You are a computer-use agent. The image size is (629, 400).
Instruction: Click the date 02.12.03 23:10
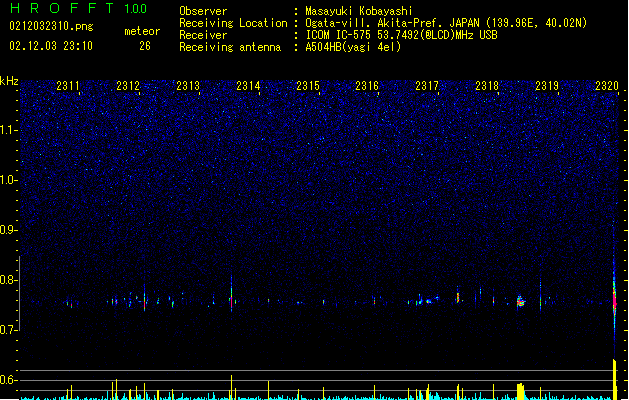click(51, 46)
